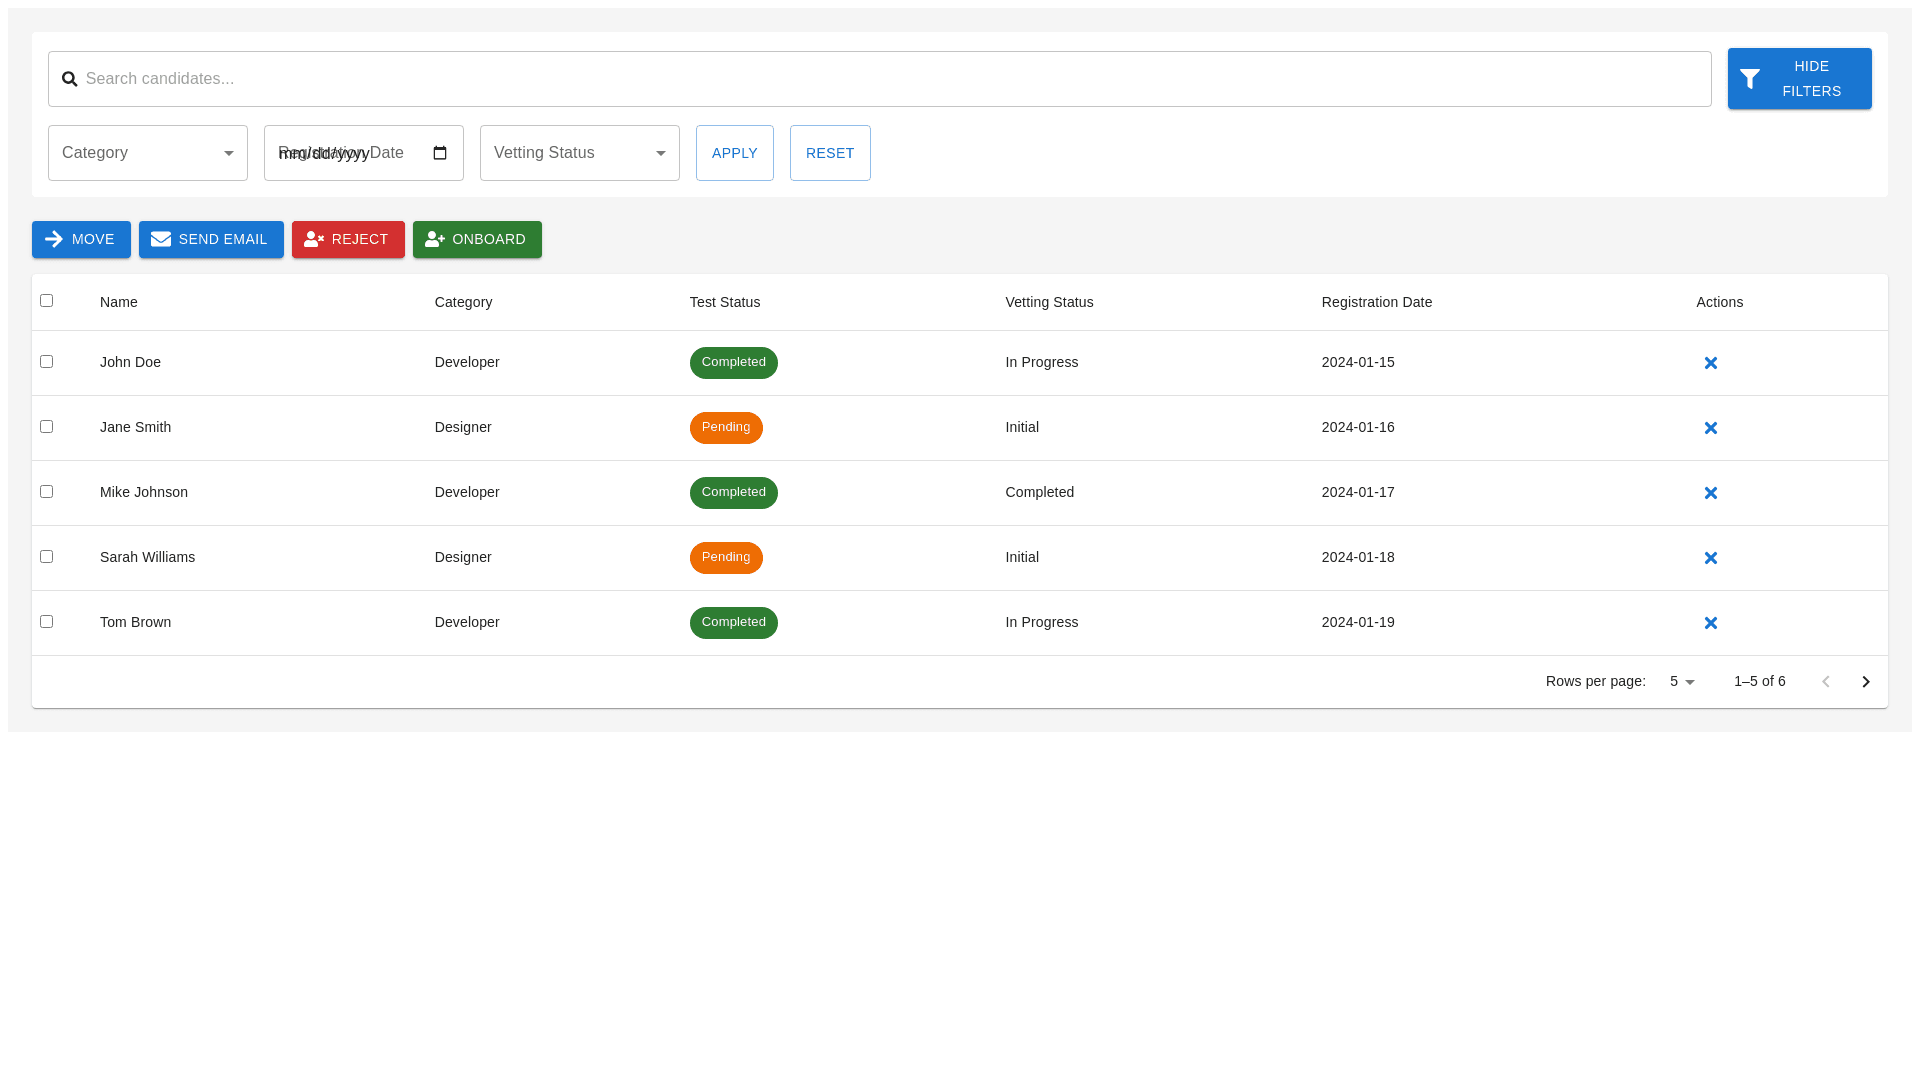Click the delete X icon on John Doe's row
Screen dimensions: 1920x1080
[1711, 362]
